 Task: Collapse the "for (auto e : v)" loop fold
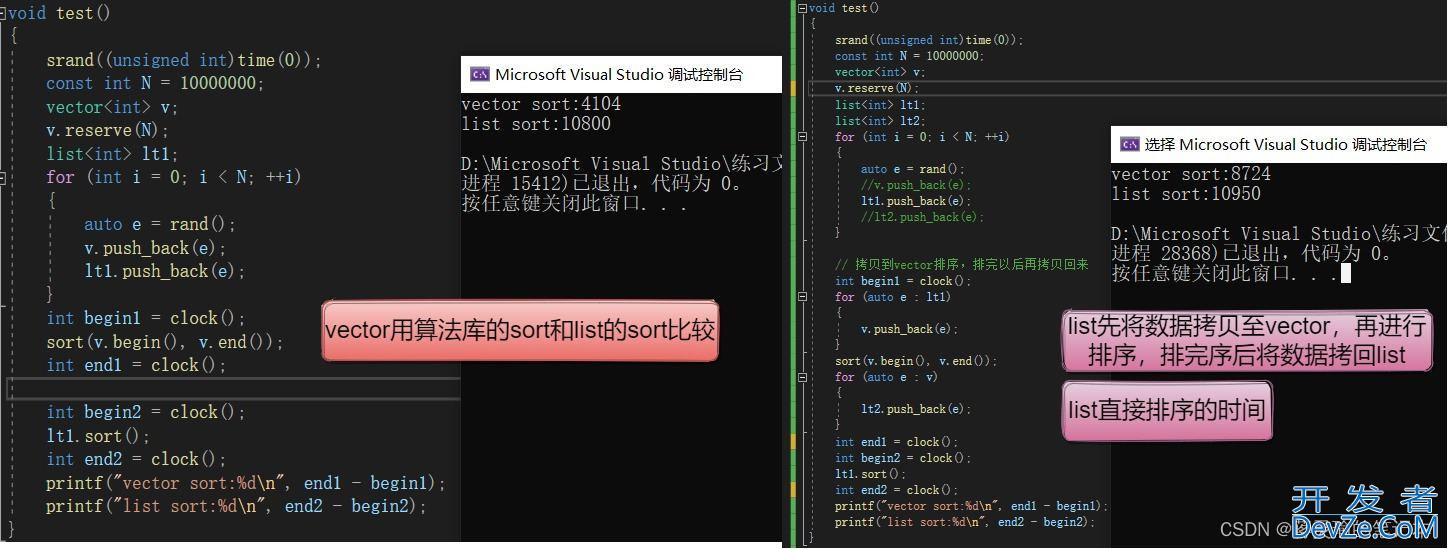pos(801,377)
